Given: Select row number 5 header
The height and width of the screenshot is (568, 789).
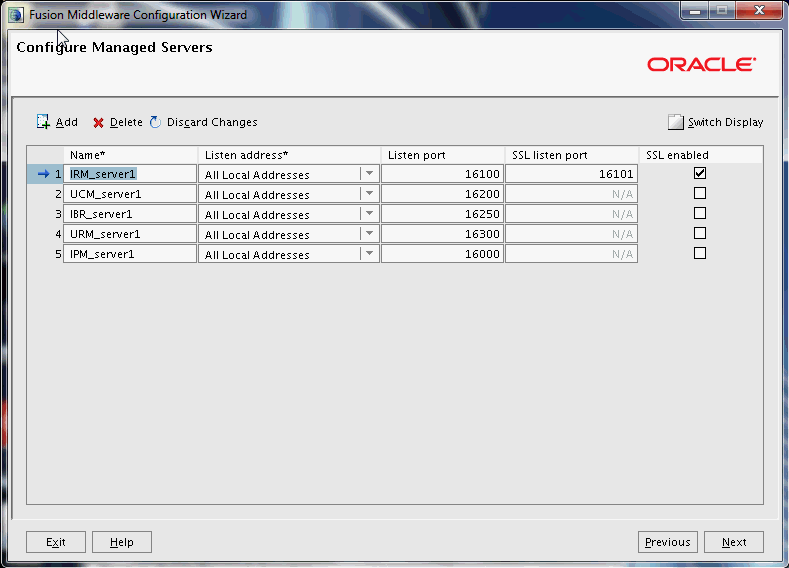Looking at the screenshot, I should (x=45, y=254).
